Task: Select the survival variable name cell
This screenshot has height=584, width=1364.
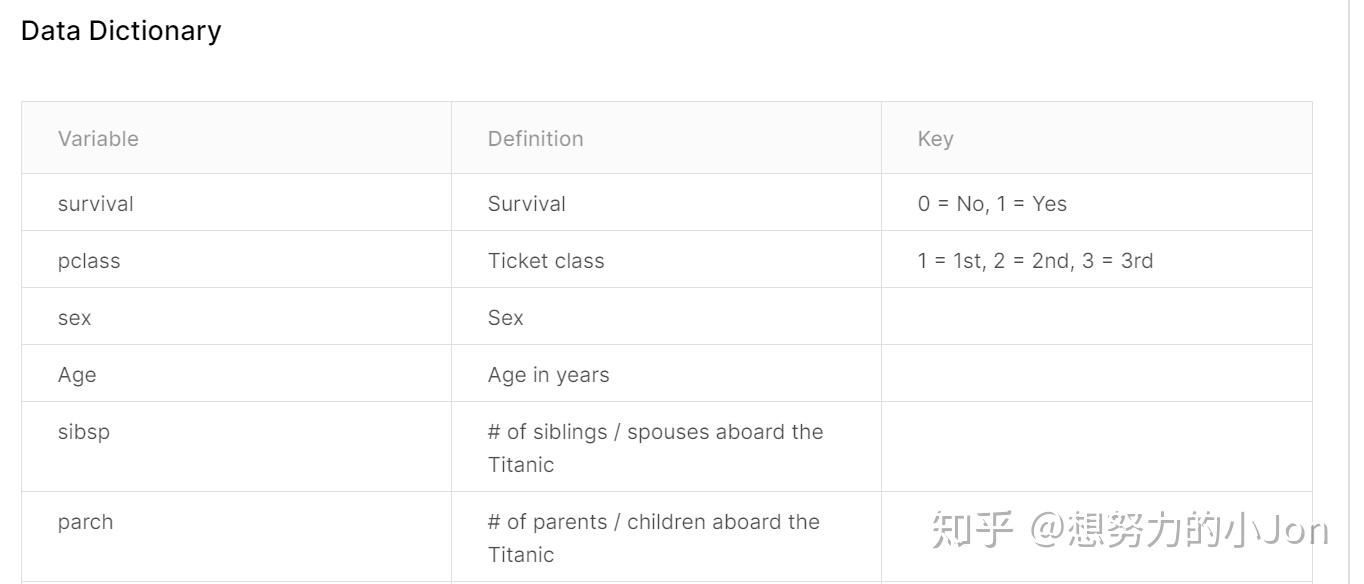Action: click(x=95, y=204)
